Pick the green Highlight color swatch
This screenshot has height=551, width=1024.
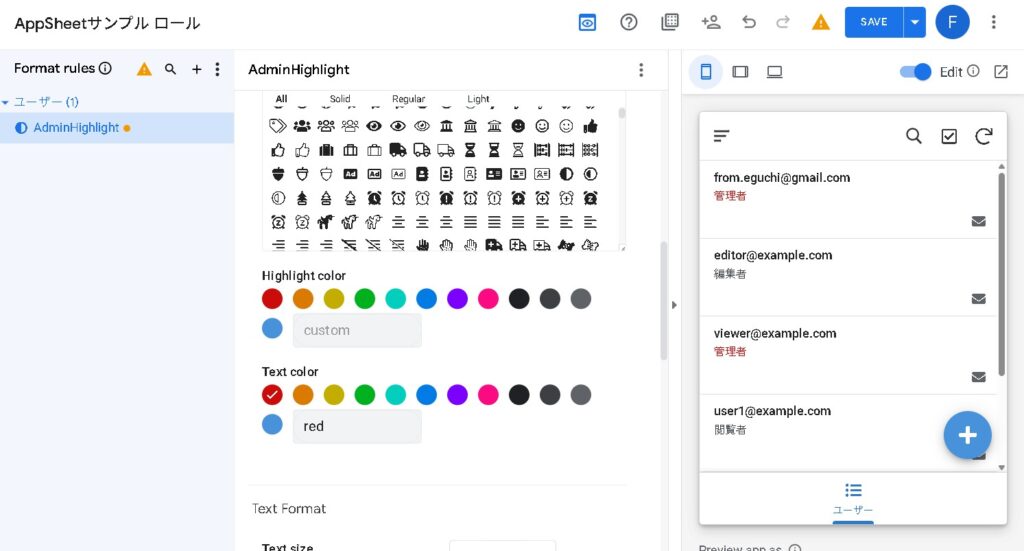(x=365, y=298)
